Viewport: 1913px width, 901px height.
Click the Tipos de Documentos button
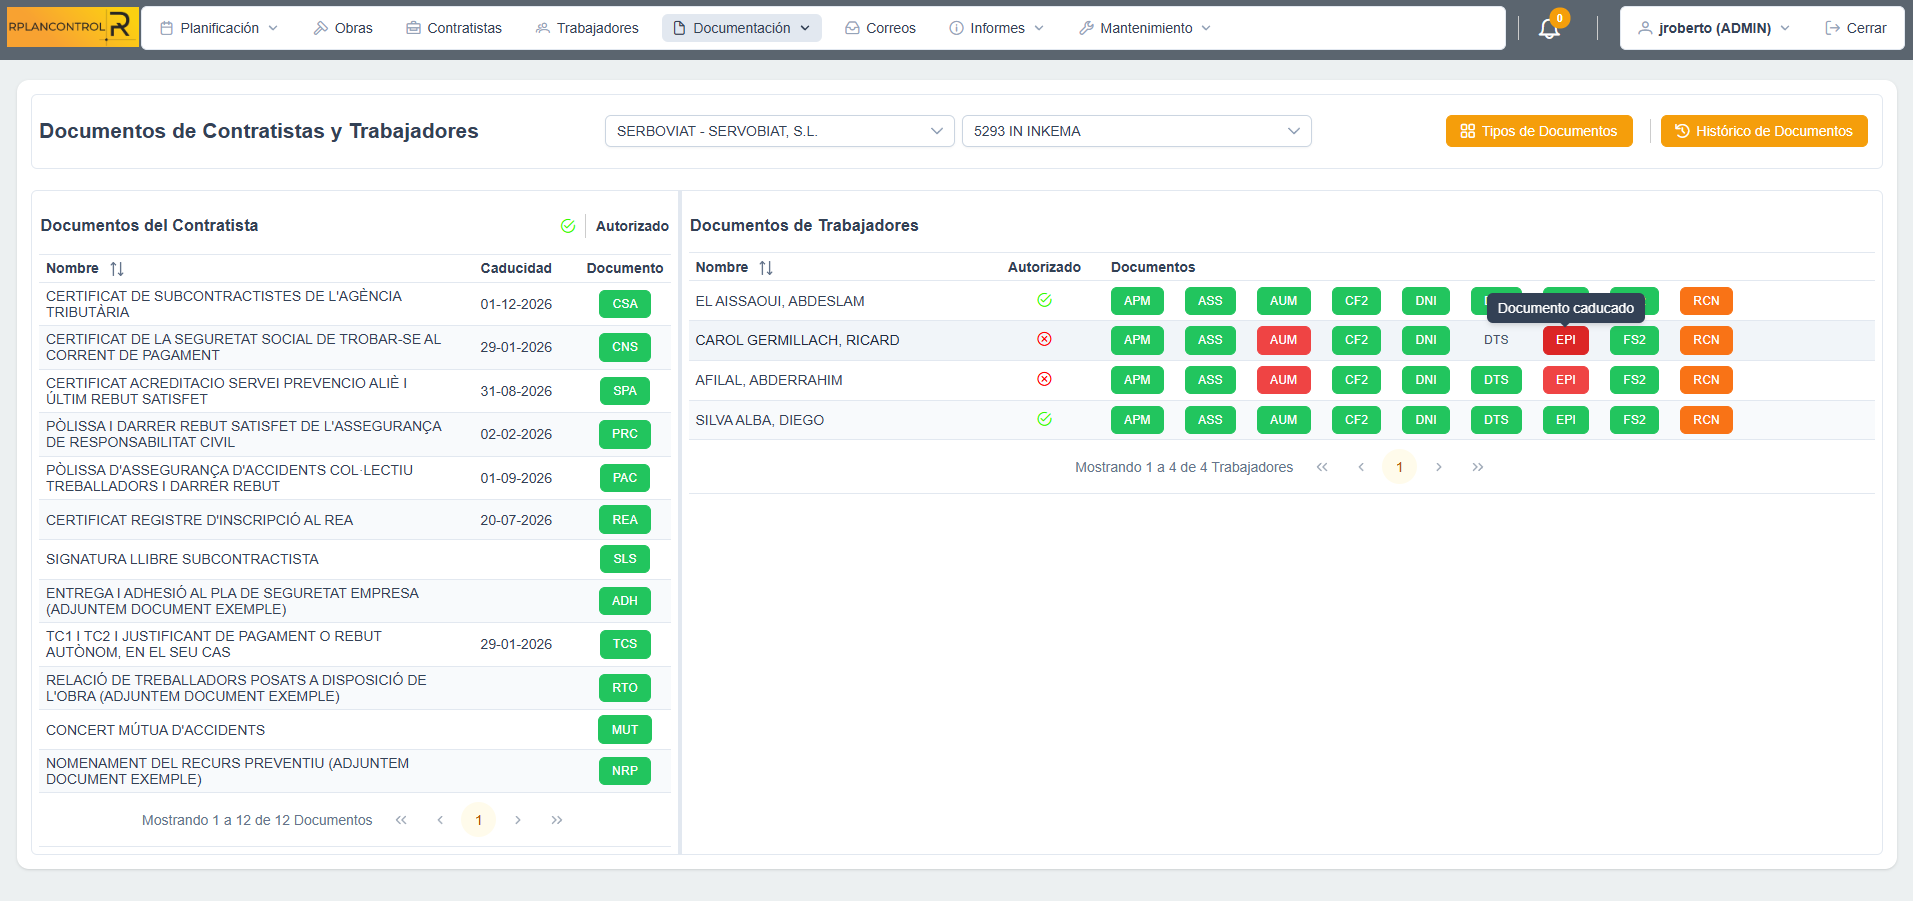pos(1538,130)
